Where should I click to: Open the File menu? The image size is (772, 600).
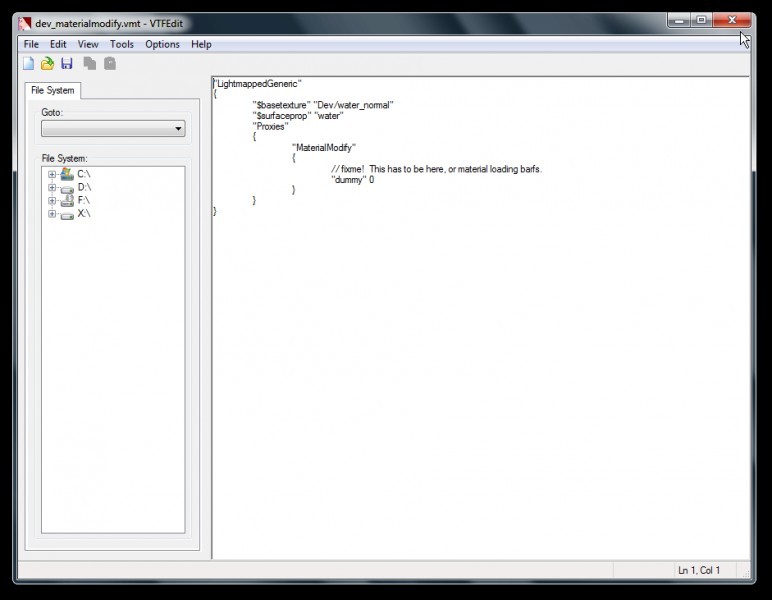[31, 44]
